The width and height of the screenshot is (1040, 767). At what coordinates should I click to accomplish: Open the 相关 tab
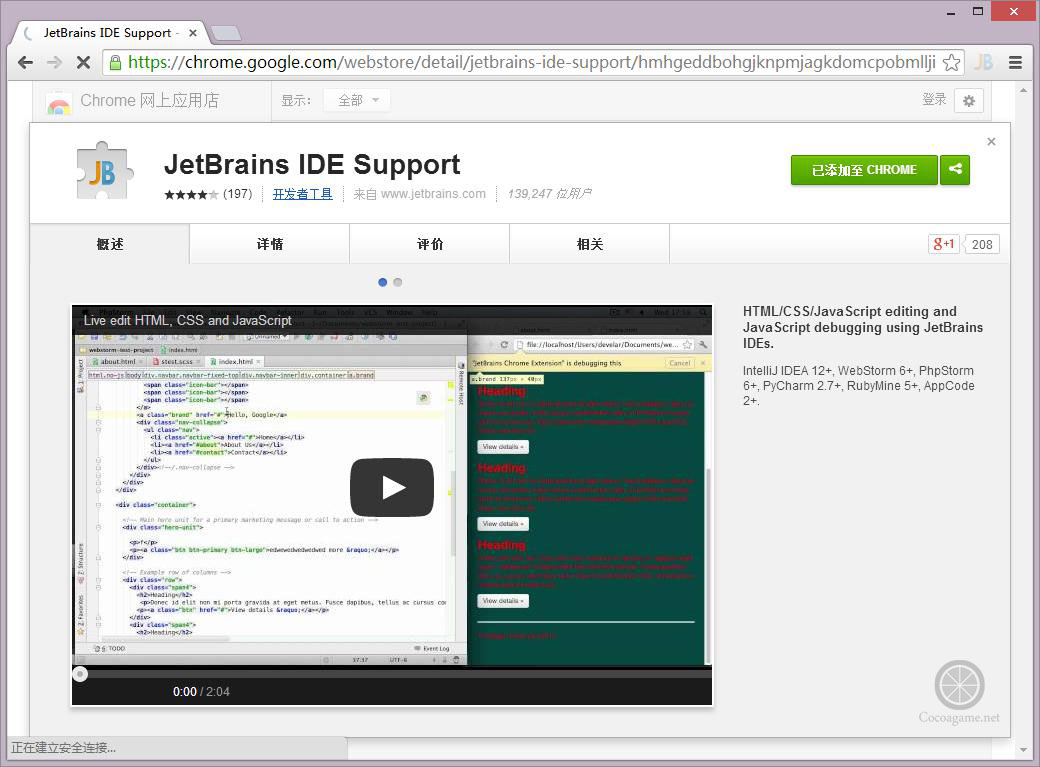(589, 244)
